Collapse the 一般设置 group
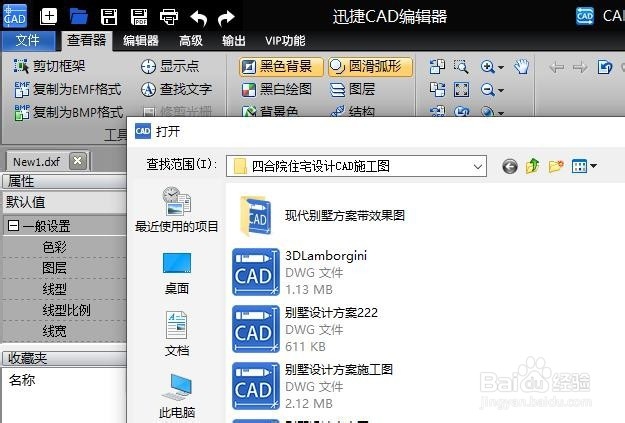 click(x=13, y=226)
